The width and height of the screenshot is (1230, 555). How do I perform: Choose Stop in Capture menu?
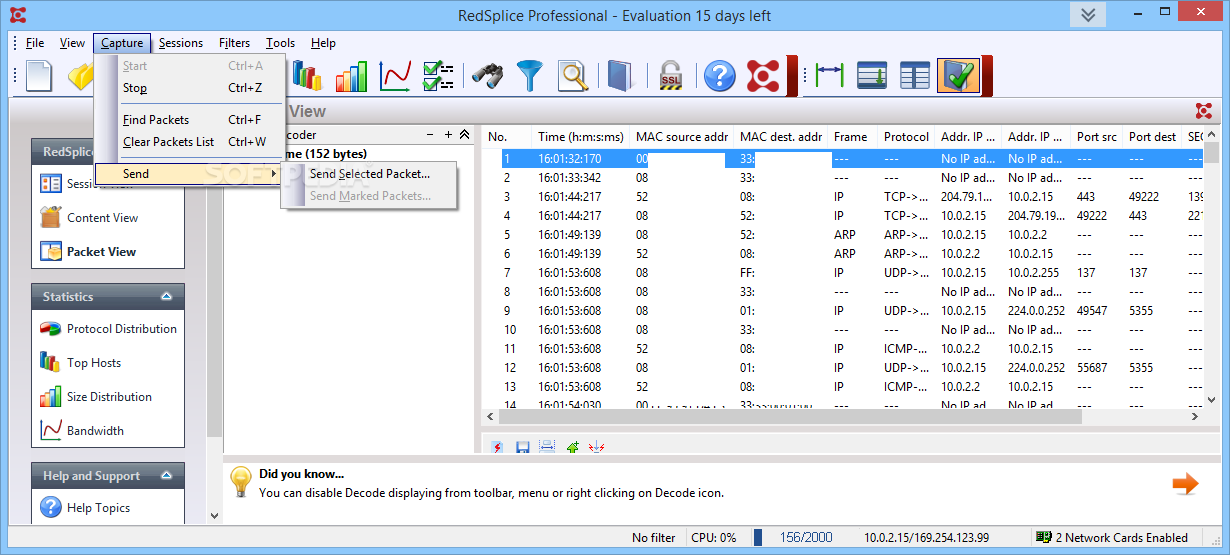[x=190, y=88]
